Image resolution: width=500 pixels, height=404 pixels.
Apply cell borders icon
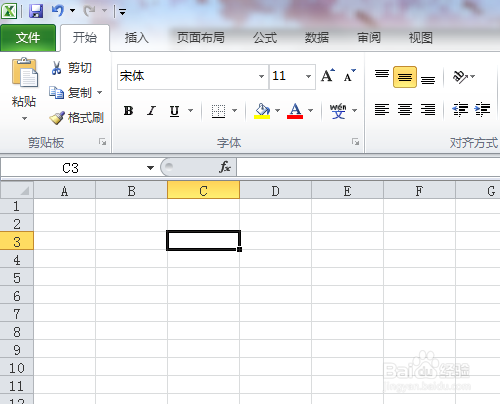click(219, 111)
